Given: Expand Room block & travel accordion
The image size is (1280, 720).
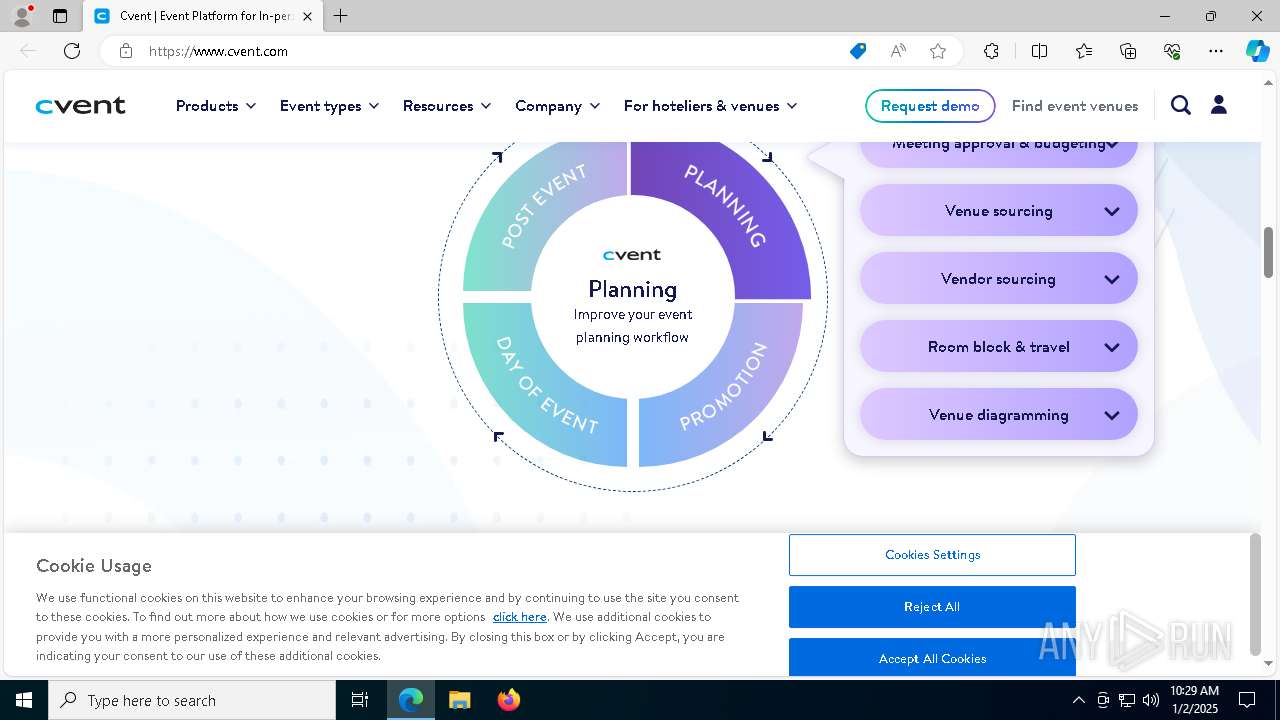Looking at the screenshot, I should [x=999, y=347].
